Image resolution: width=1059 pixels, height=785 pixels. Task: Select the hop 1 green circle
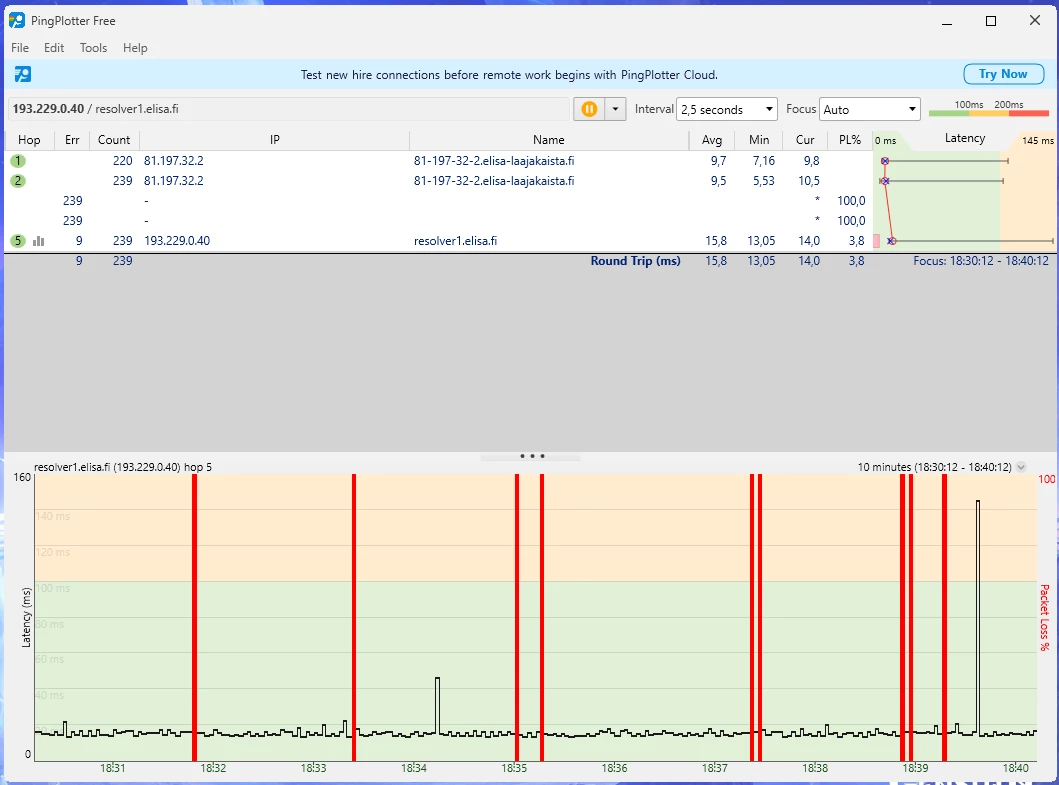point(18,161)
